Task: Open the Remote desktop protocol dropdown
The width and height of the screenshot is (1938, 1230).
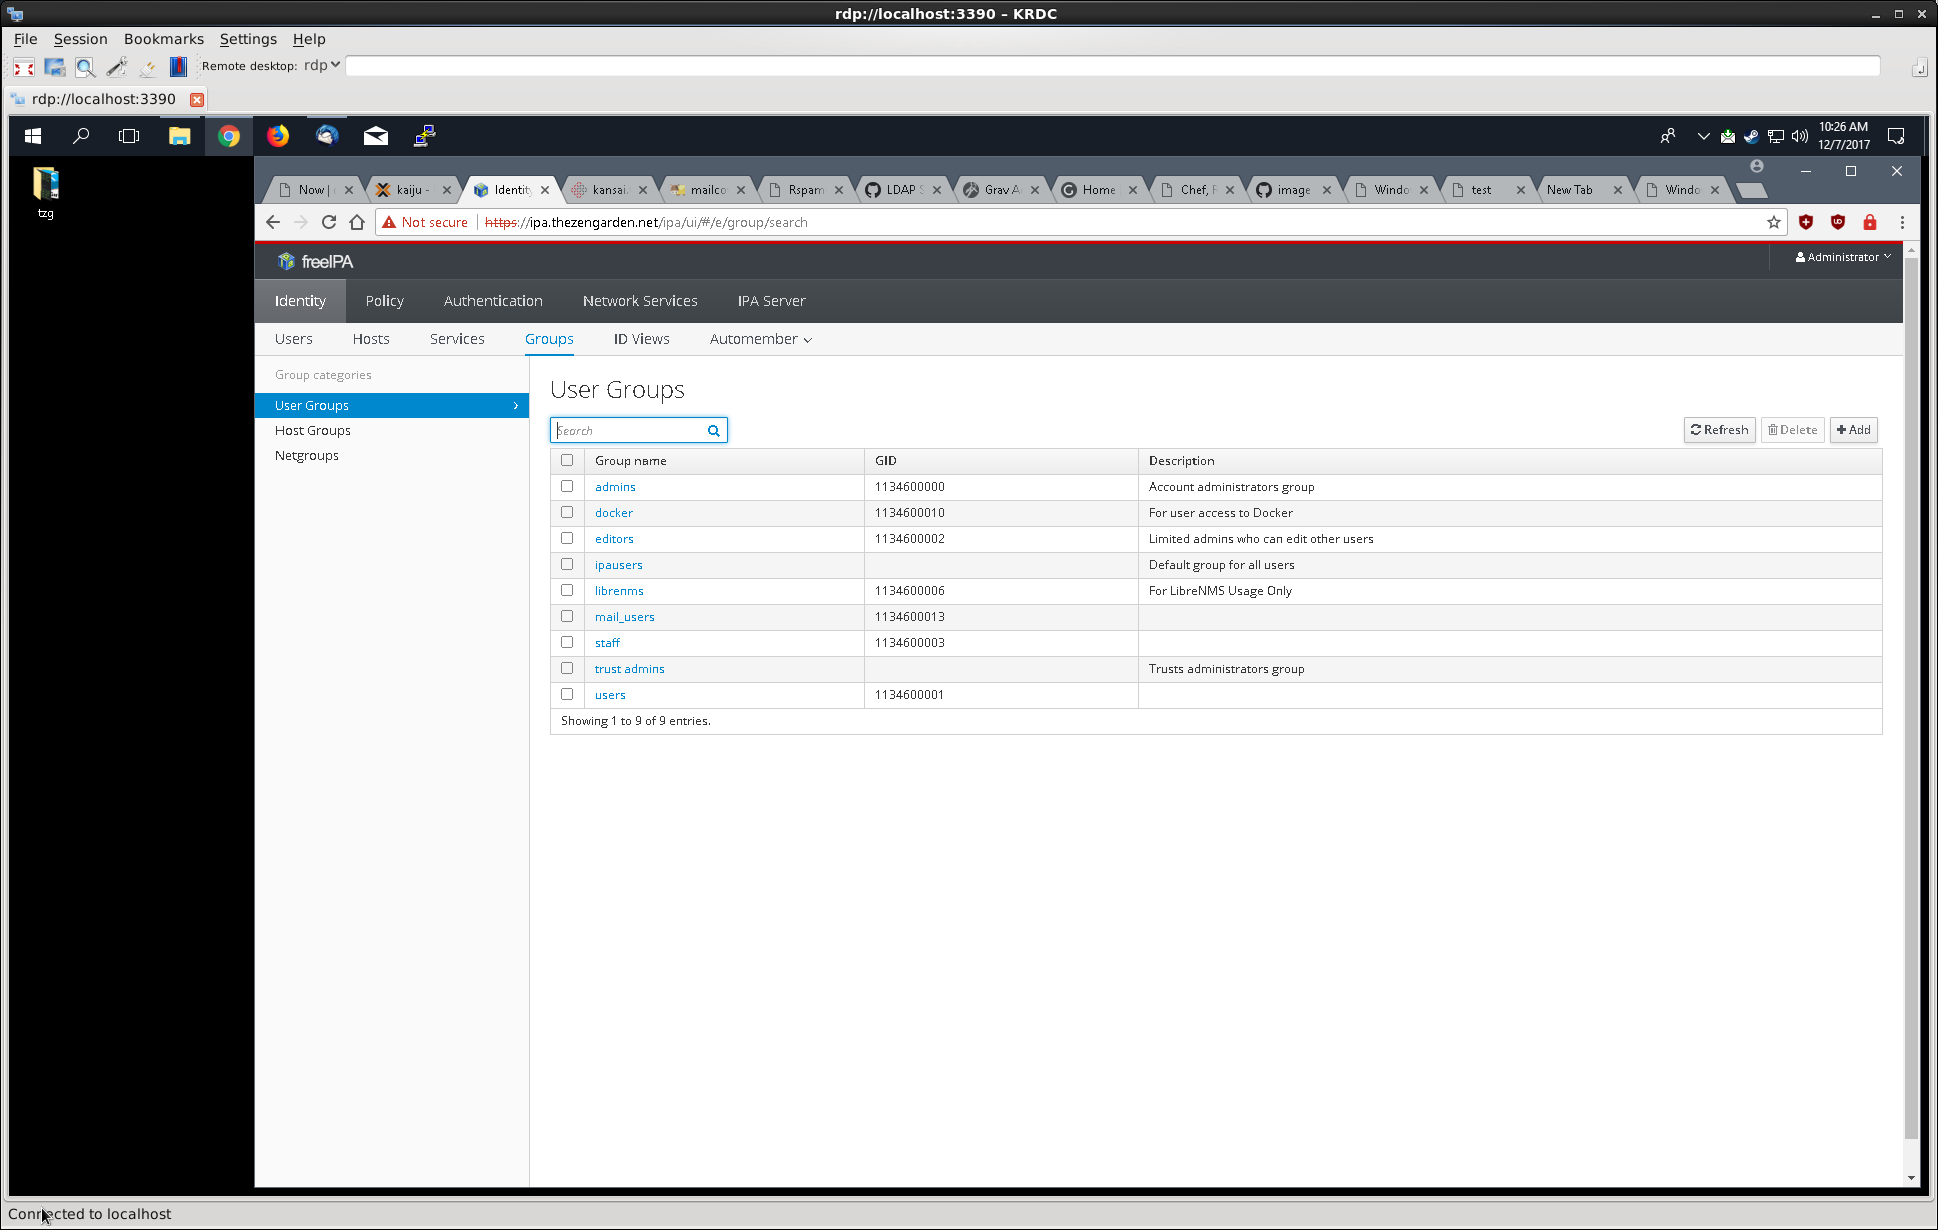Action: point(322,65)
